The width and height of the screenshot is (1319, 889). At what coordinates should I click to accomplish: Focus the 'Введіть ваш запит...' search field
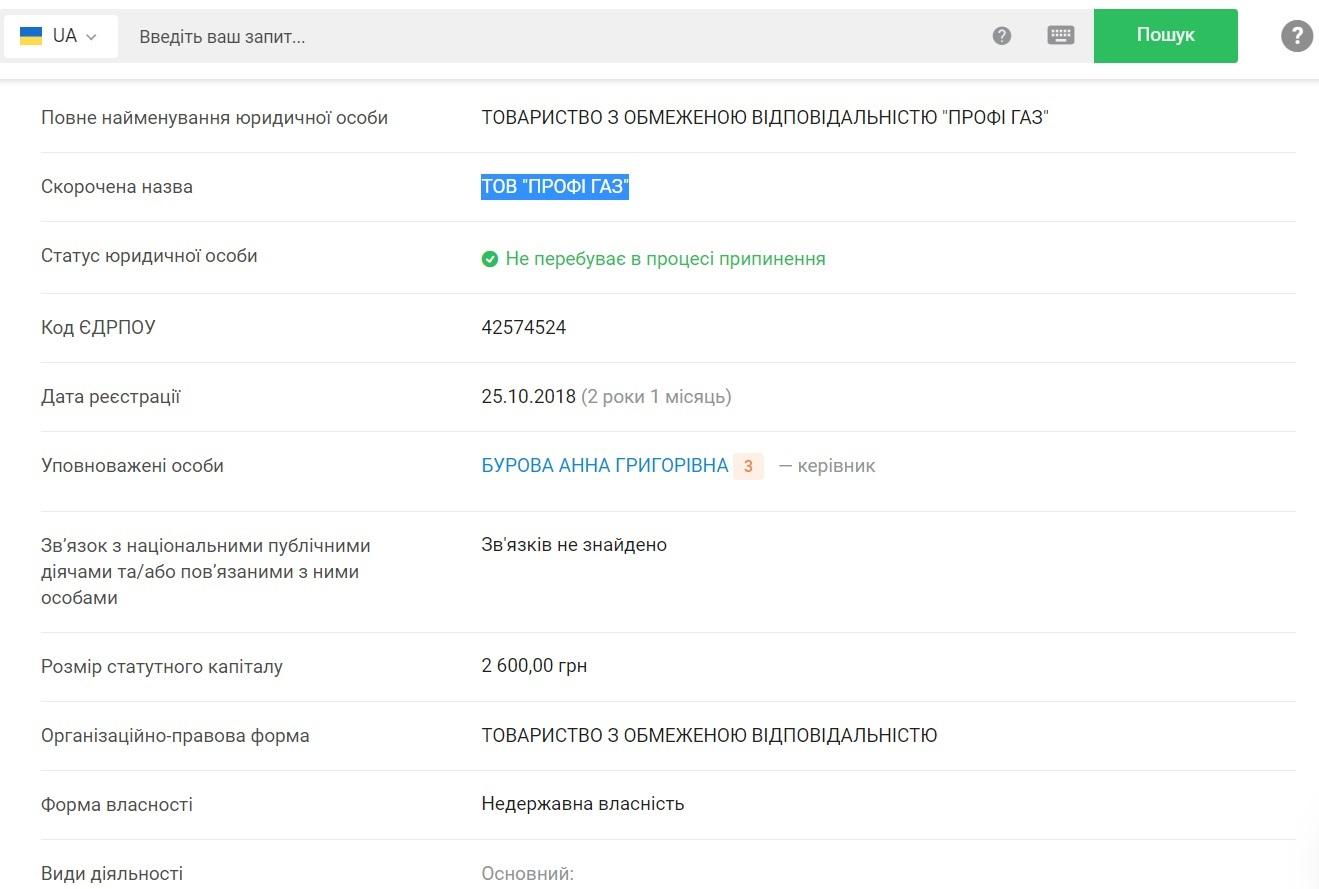pos(550,37)
